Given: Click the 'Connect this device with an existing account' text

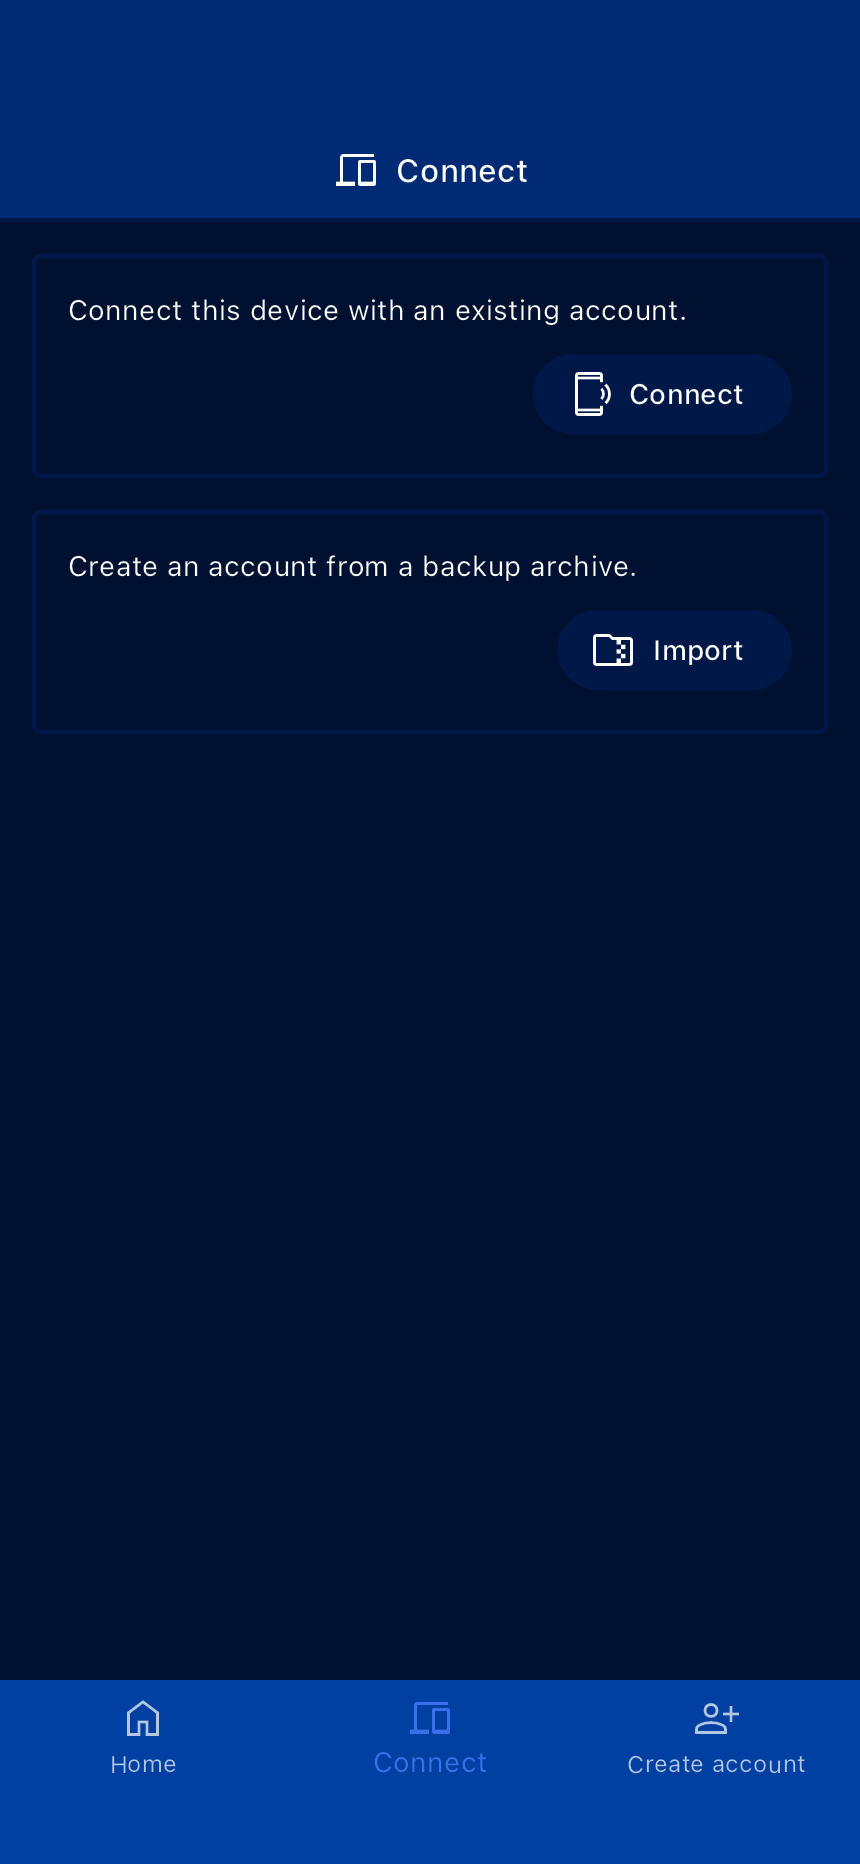Looking at the screenshot, I should click(x=377, y=311).
